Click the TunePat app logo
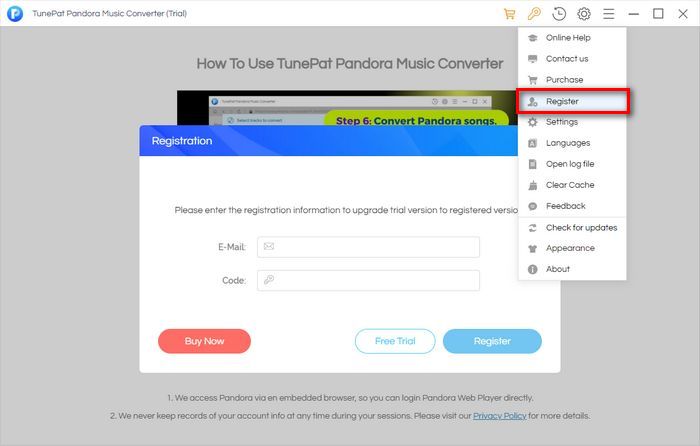The height and width of the screenshot is (446, 700). click(15, 13)
